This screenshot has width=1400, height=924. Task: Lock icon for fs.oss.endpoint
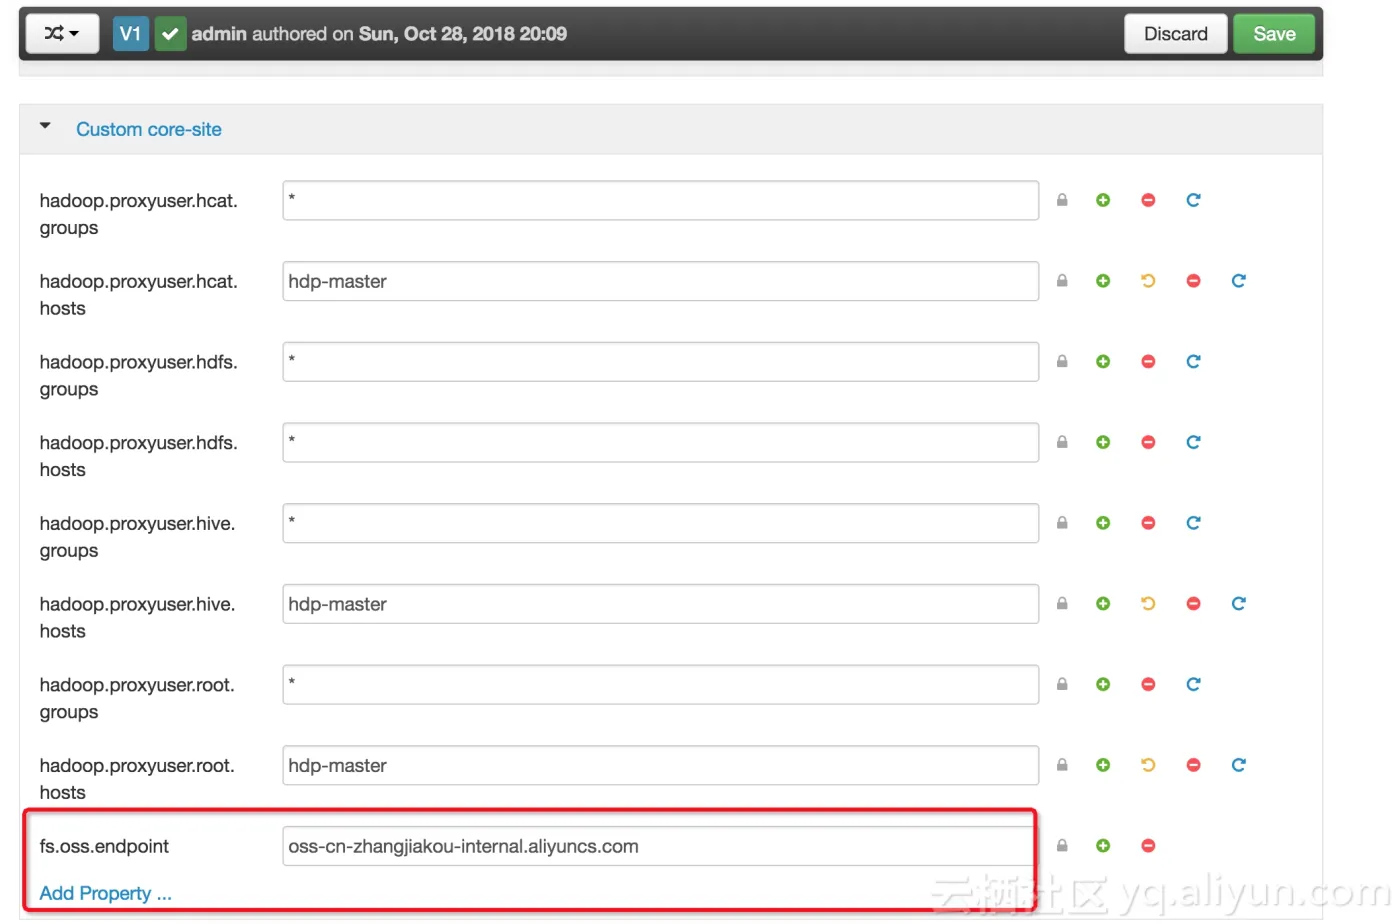click(x=1062, y=846)
